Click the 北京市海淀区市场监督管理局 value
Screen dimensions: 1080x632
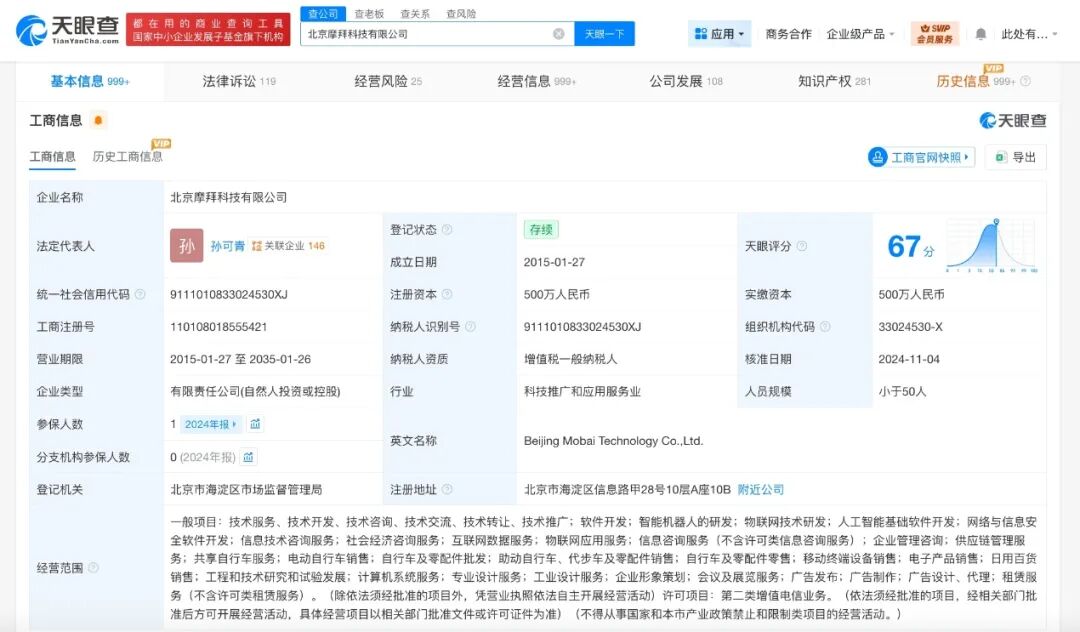[x=246, y=489]
